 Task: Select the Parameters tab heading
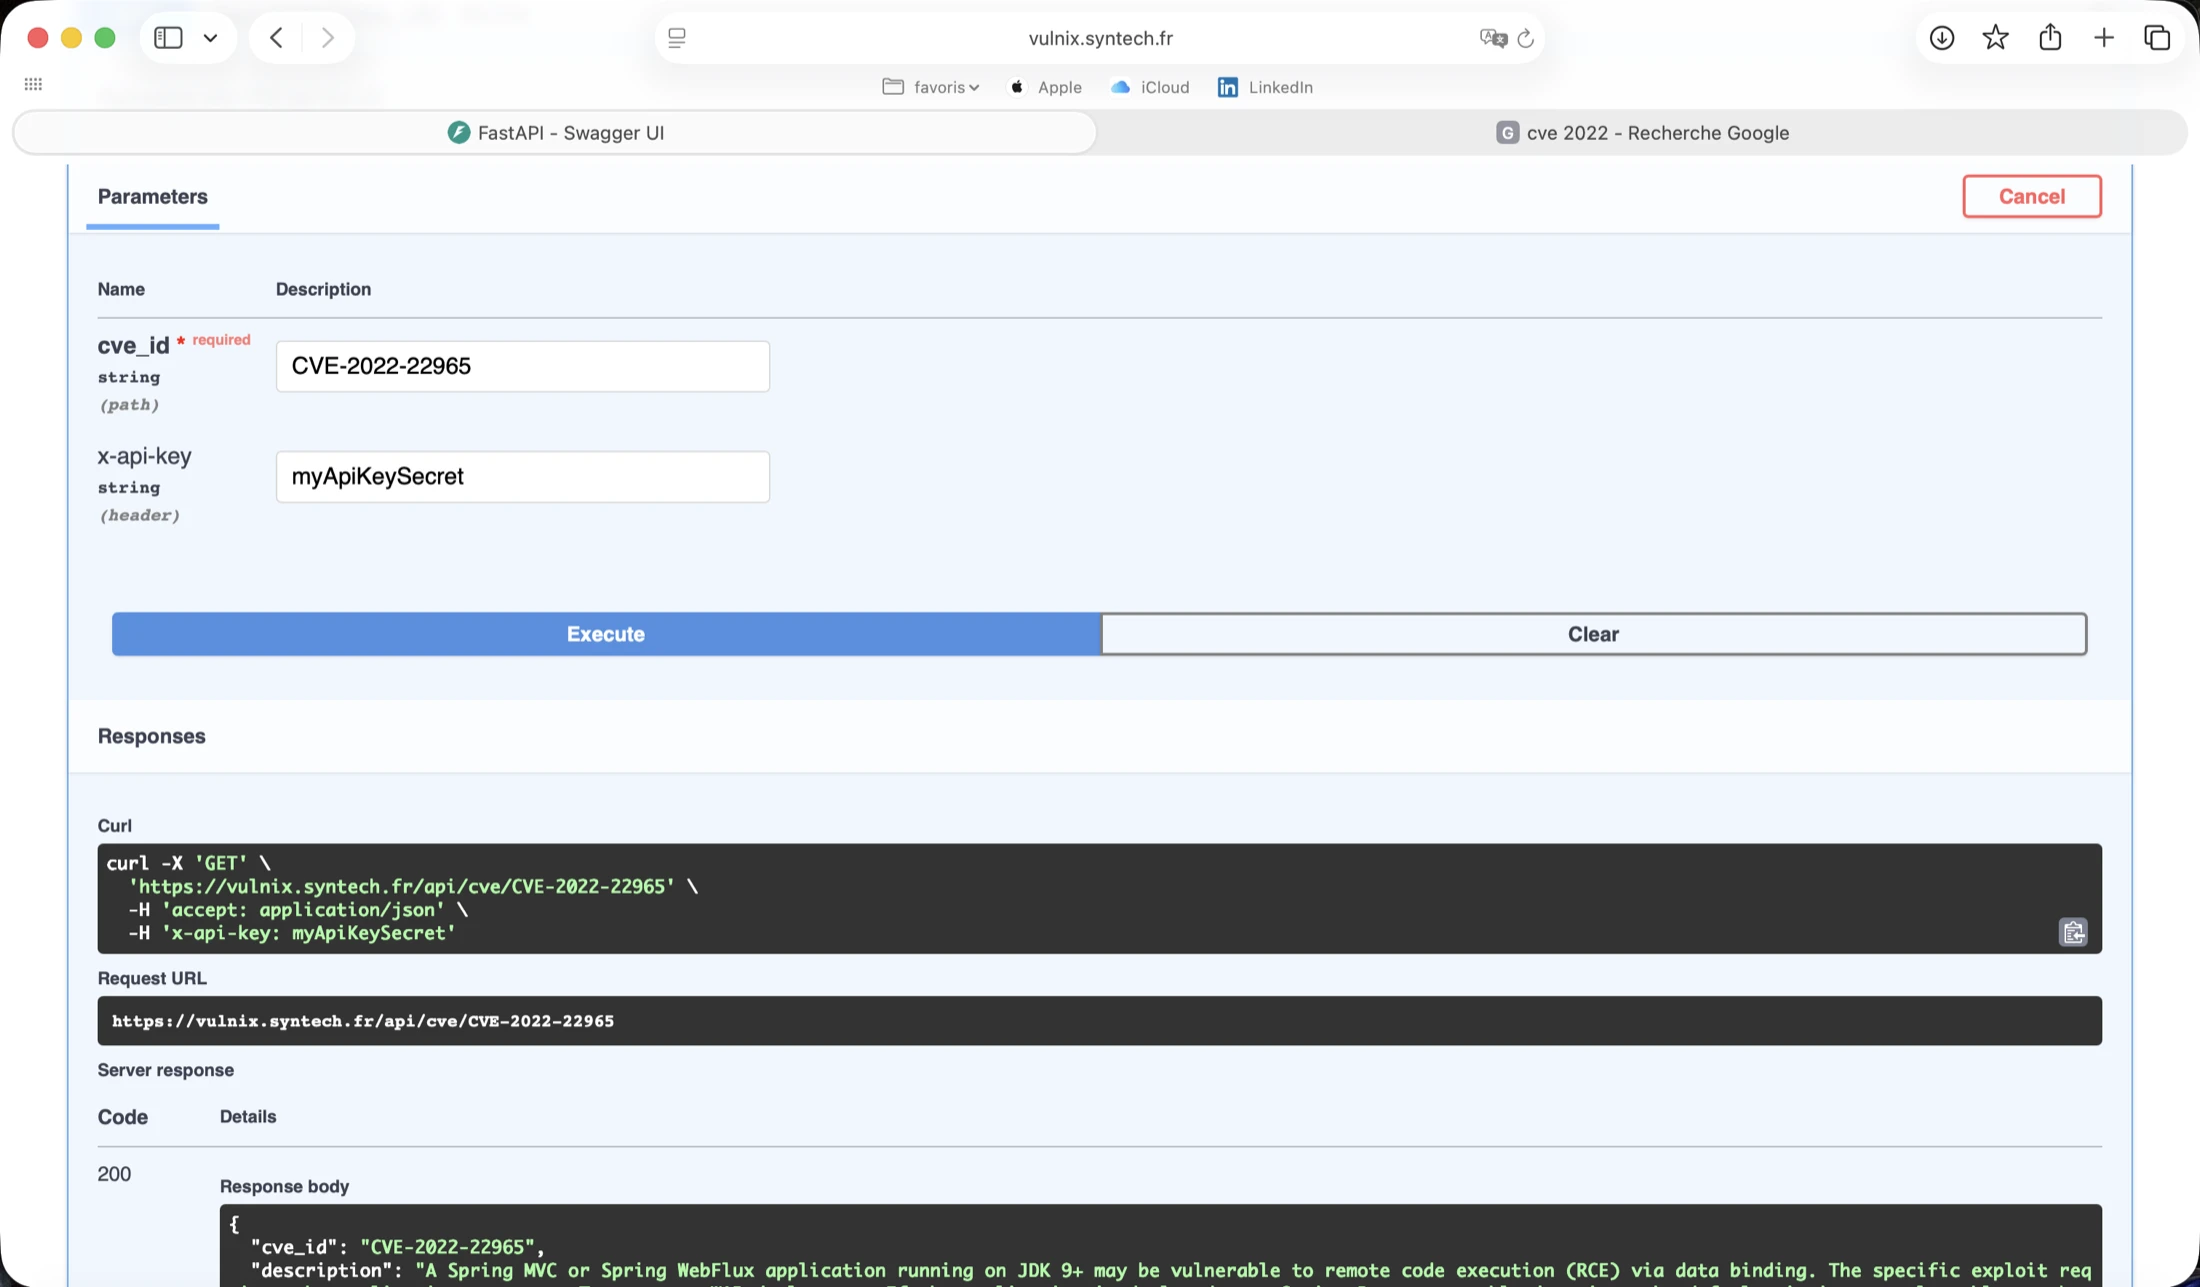pos(153,197)
